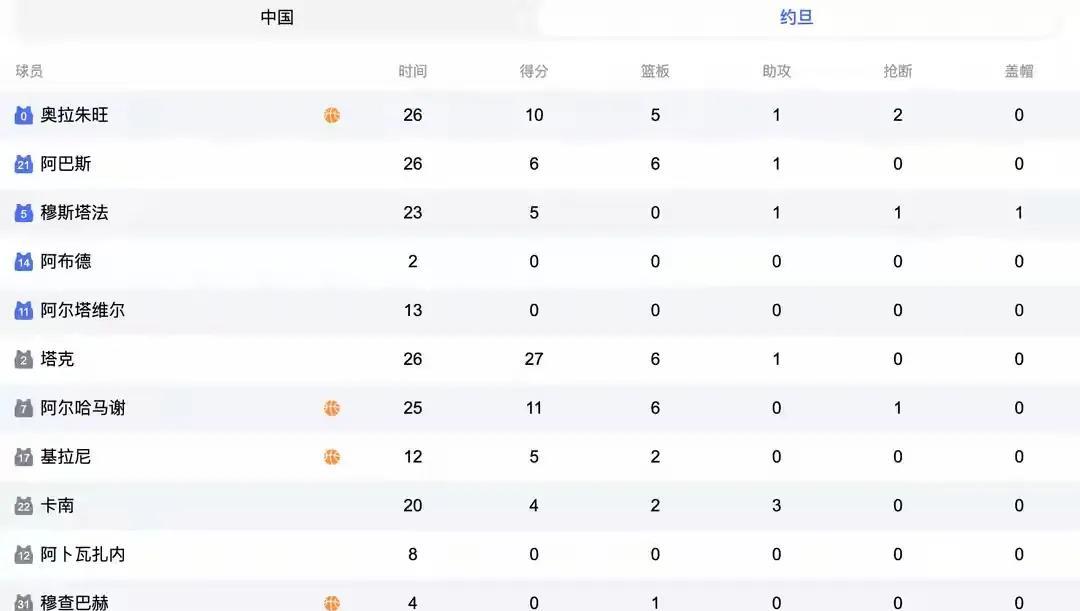Click jersey number 11 icon for 阿尔塔维尔
Viewport: 1080px width, 611px height.
24,311
